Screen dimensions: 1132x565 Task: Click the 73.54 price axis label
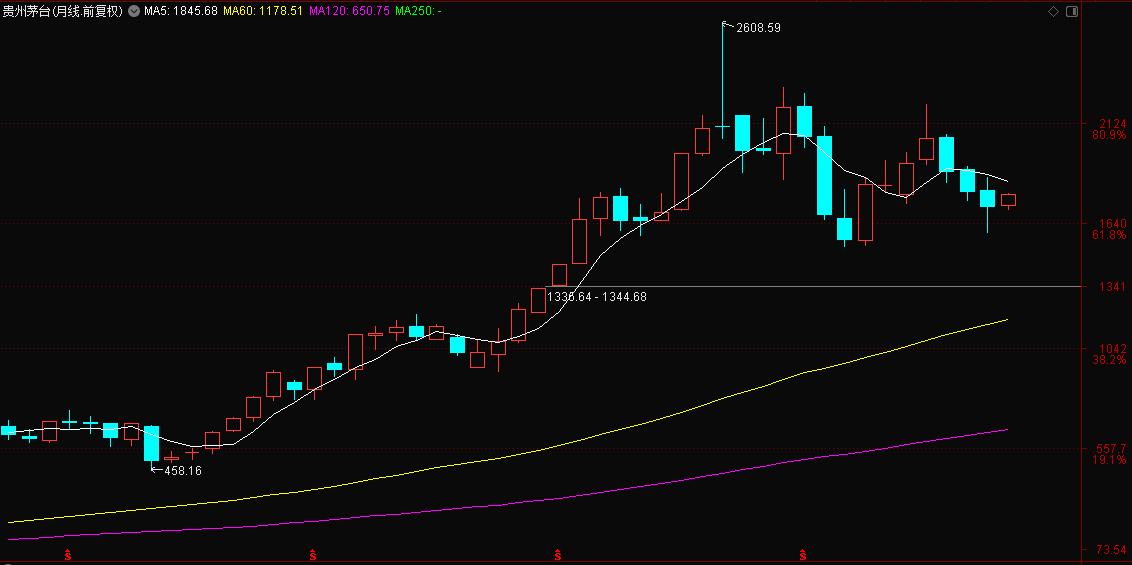pos(1110,551)
